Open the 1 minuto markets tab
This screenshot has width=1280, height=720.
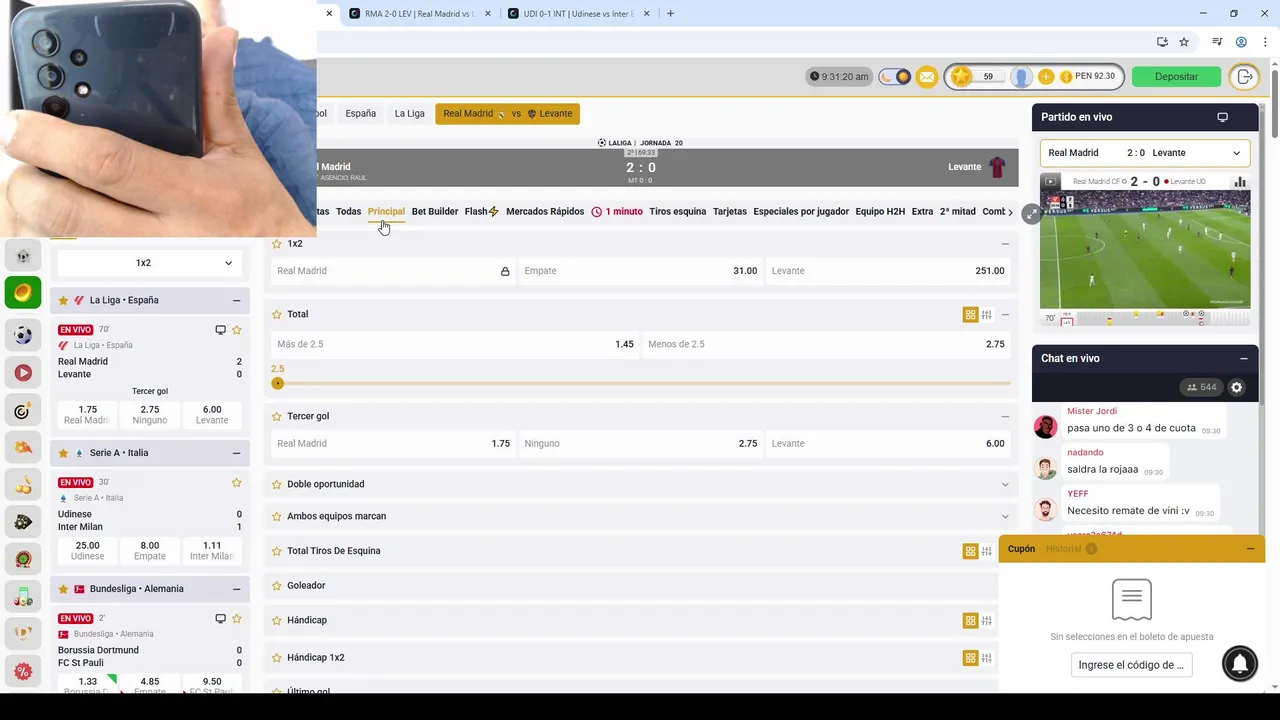point(617,212)
